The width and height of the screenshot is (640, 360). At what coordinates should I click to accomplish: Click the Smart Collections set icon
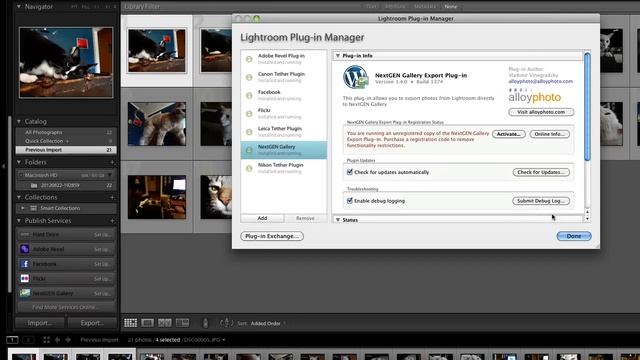click(33, 208)
